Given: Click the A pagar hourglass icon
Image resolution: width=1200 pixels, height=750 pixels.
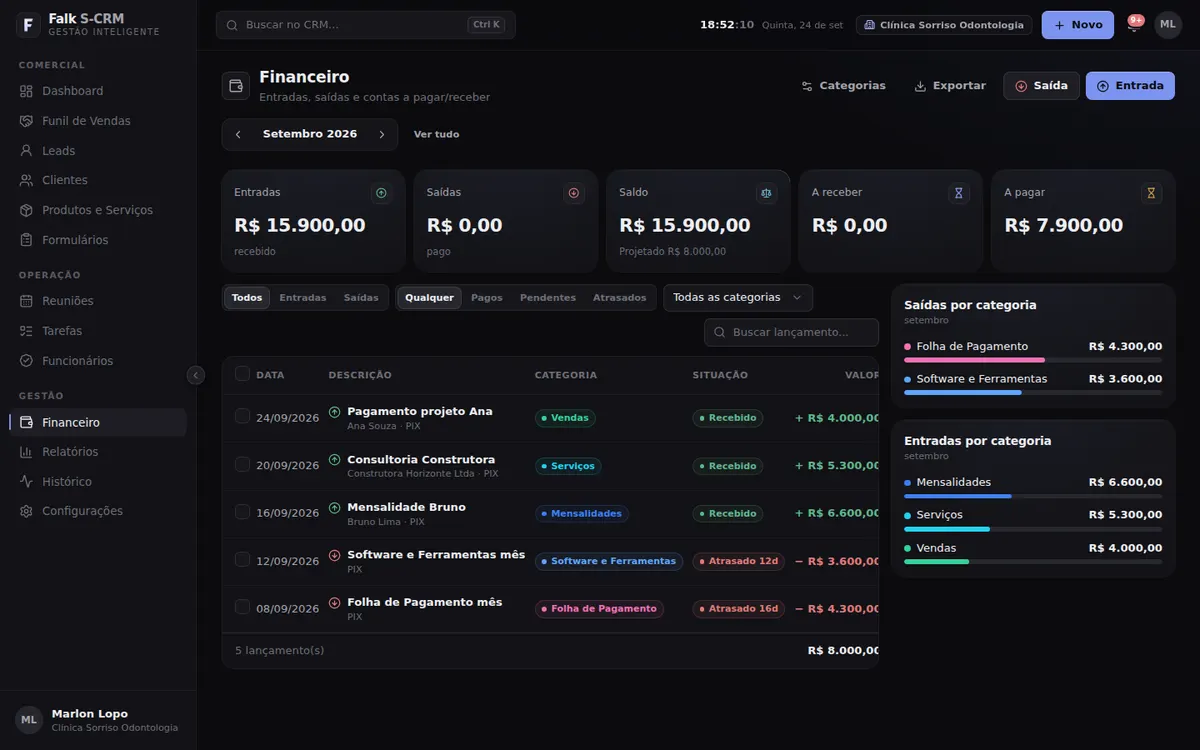Looking at the screenshot, I should pyautogui.click(x=1151, y=193).
